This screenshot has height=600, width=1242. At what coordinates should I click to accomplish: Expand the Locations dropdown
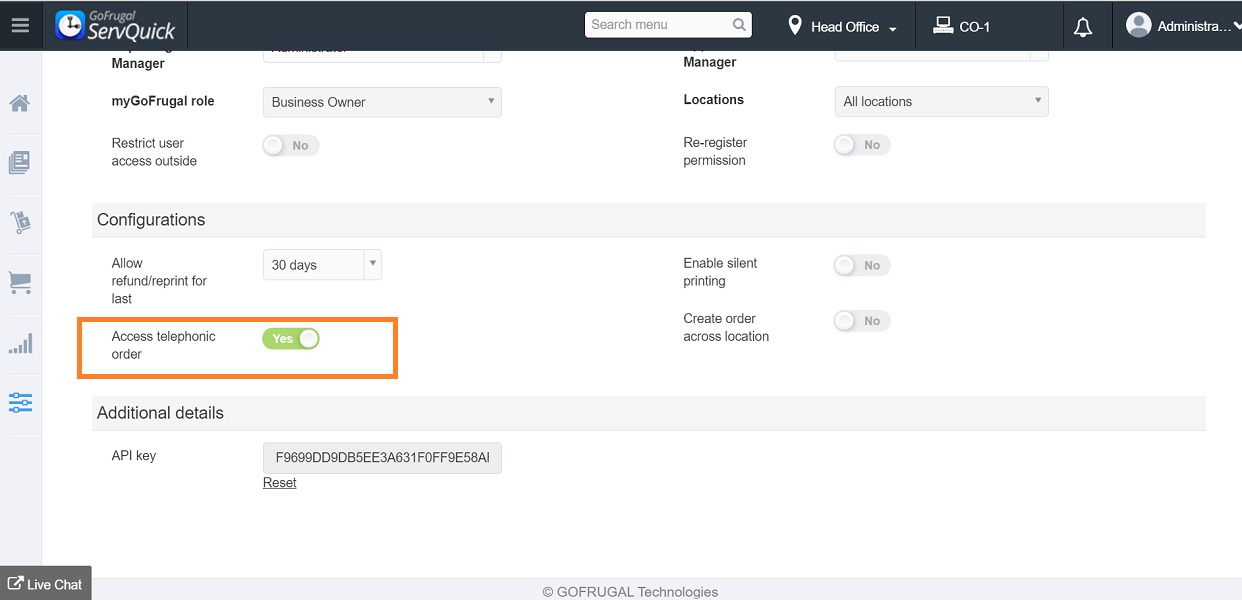pos(941,101)
